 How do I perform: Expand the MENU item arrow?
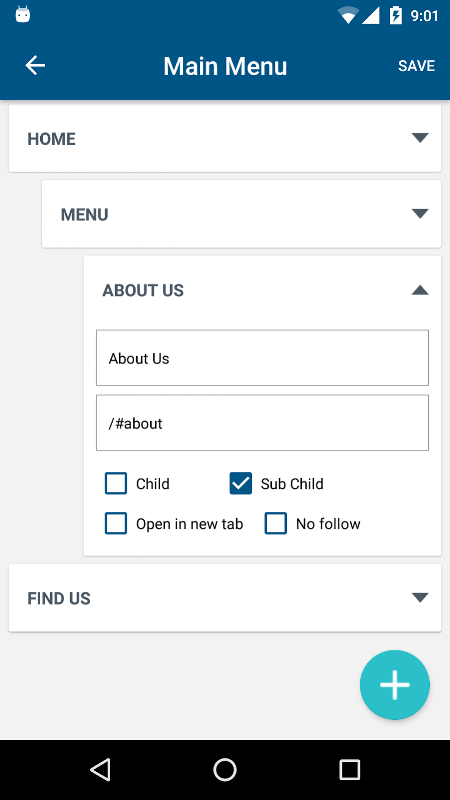tap(420, 214)
